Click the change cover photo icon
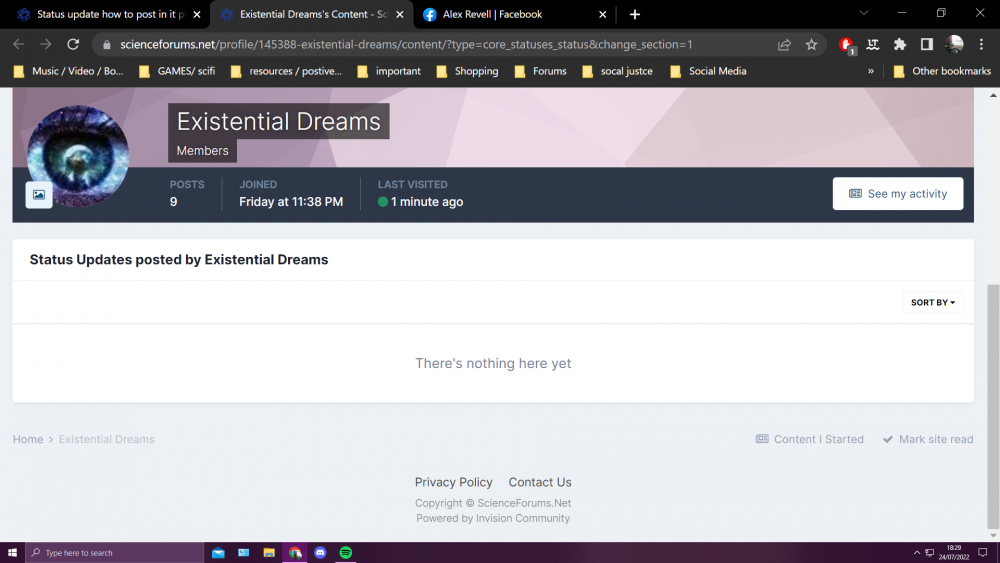 click(39, 194)
